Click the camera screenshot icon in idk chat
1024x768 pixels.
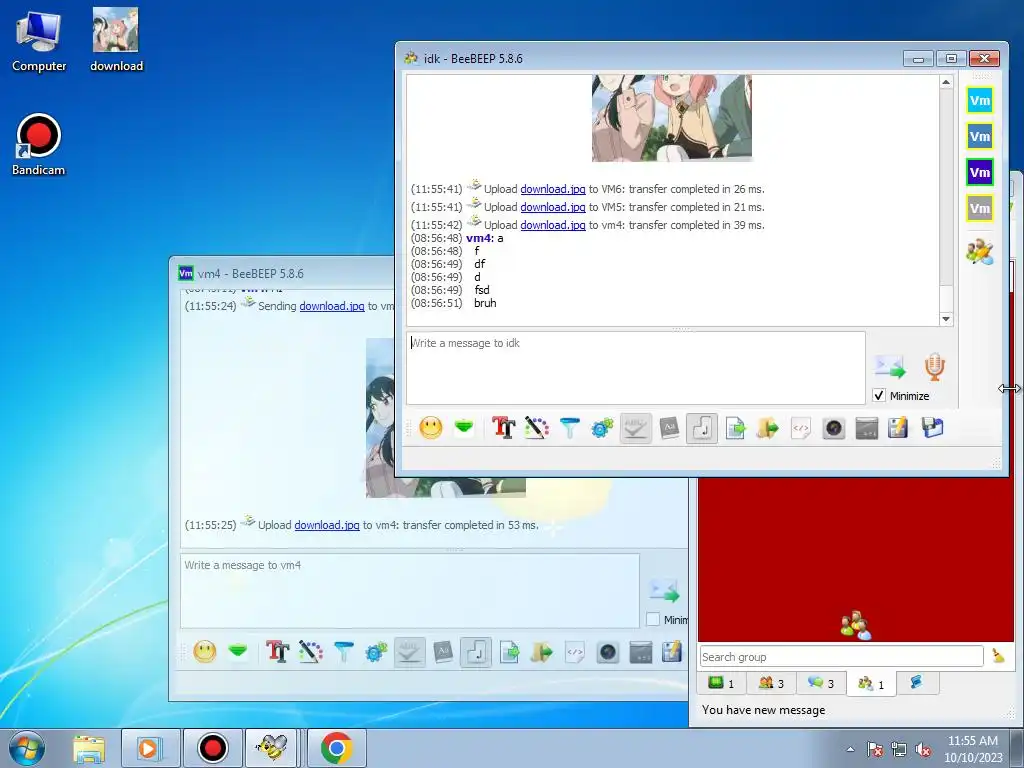(834, 428)
